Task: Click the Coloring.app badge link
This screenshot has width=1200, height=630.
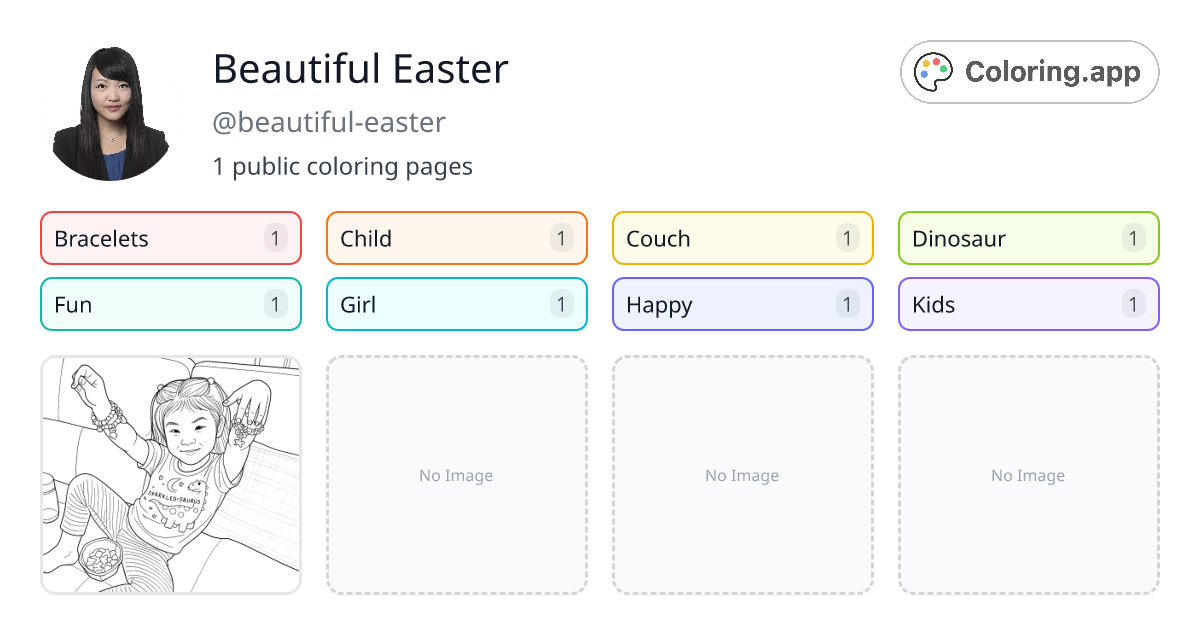Action: [1029, 71]
